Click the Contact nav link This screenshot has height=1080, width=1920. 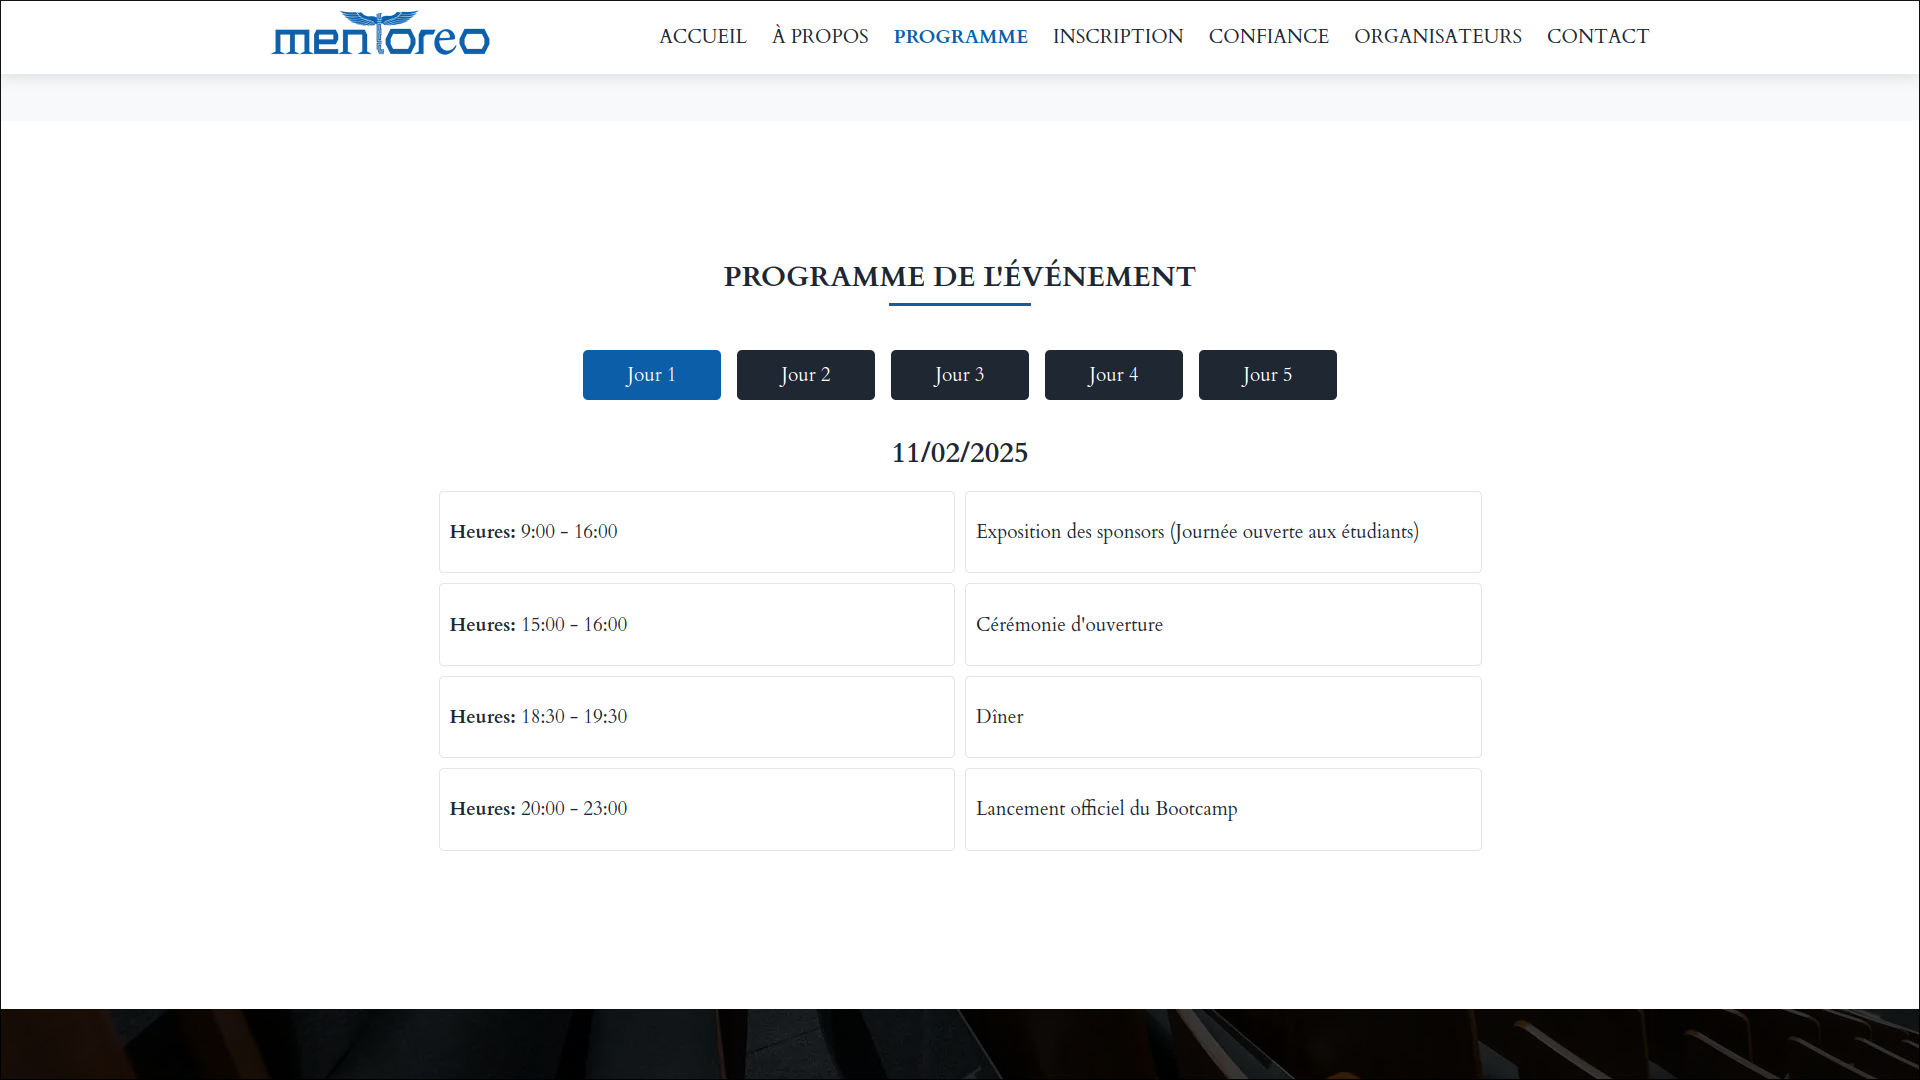pos(1597,36)
